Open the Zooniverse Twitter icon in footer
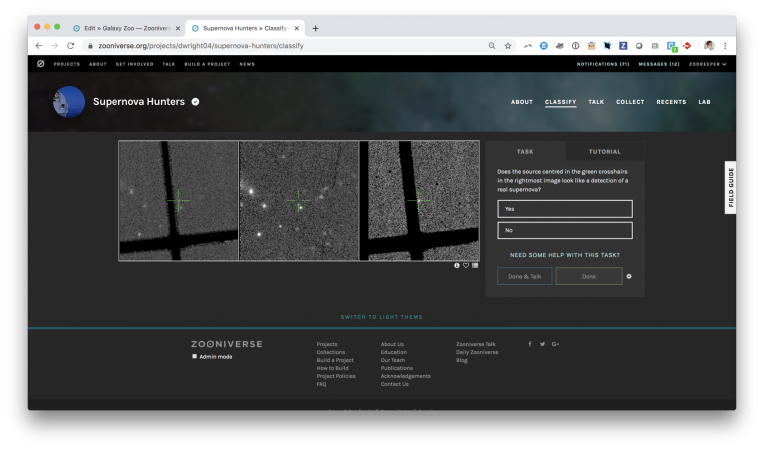The image size is (764, 450). 542,344
